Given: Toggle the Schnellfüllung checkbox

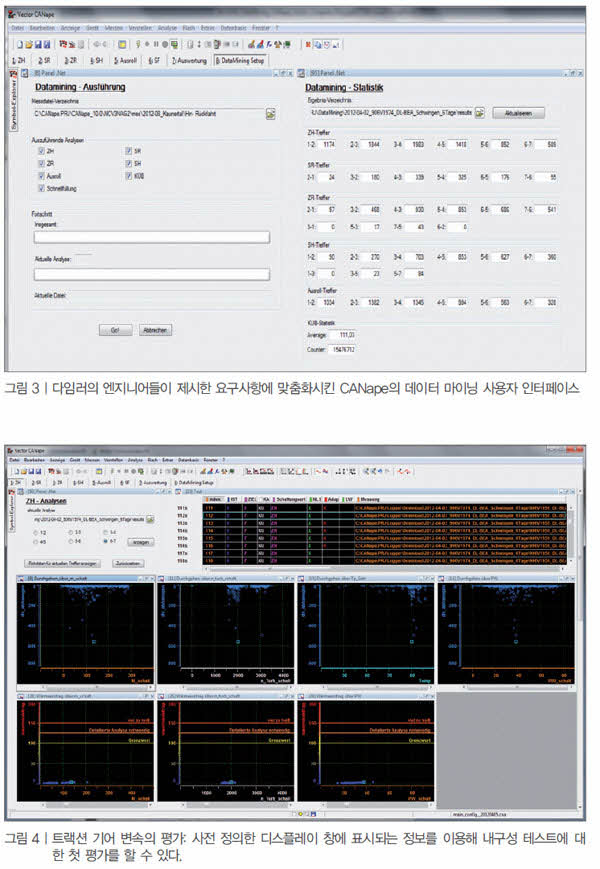Looking at the screenshot, I should (x=41, y=188).
